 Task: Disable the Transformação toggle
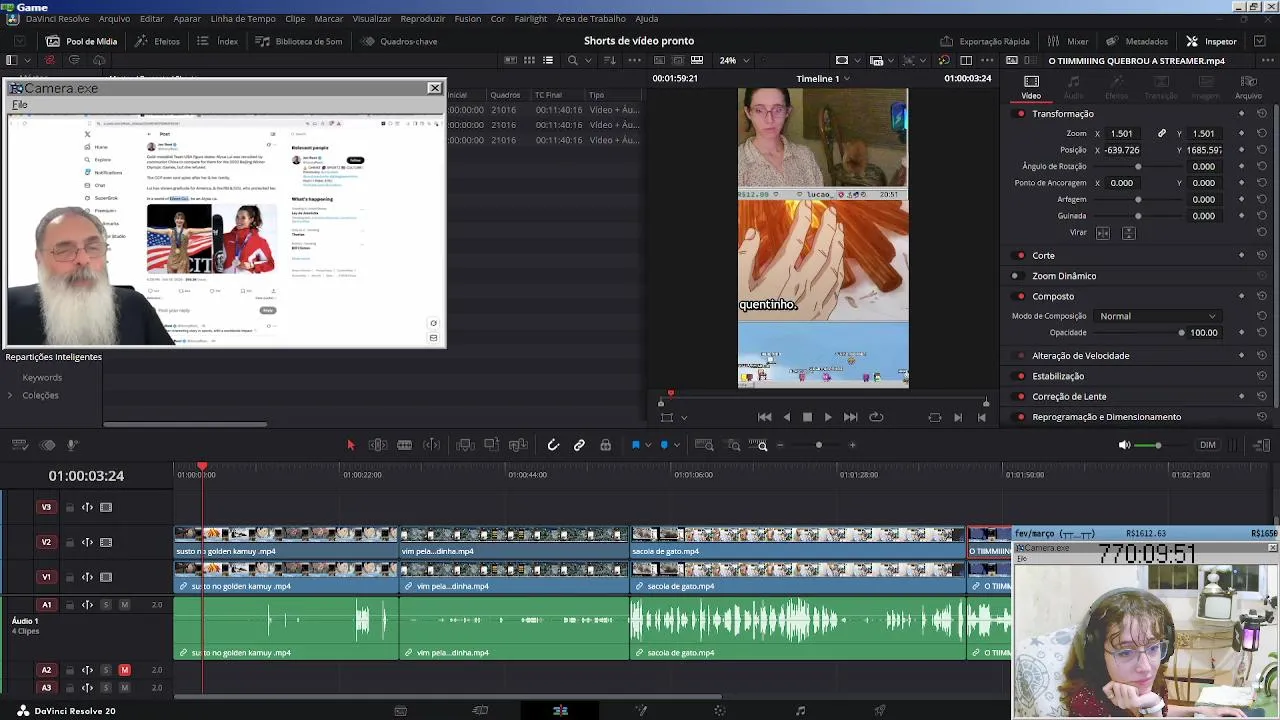pos(1020,114)
